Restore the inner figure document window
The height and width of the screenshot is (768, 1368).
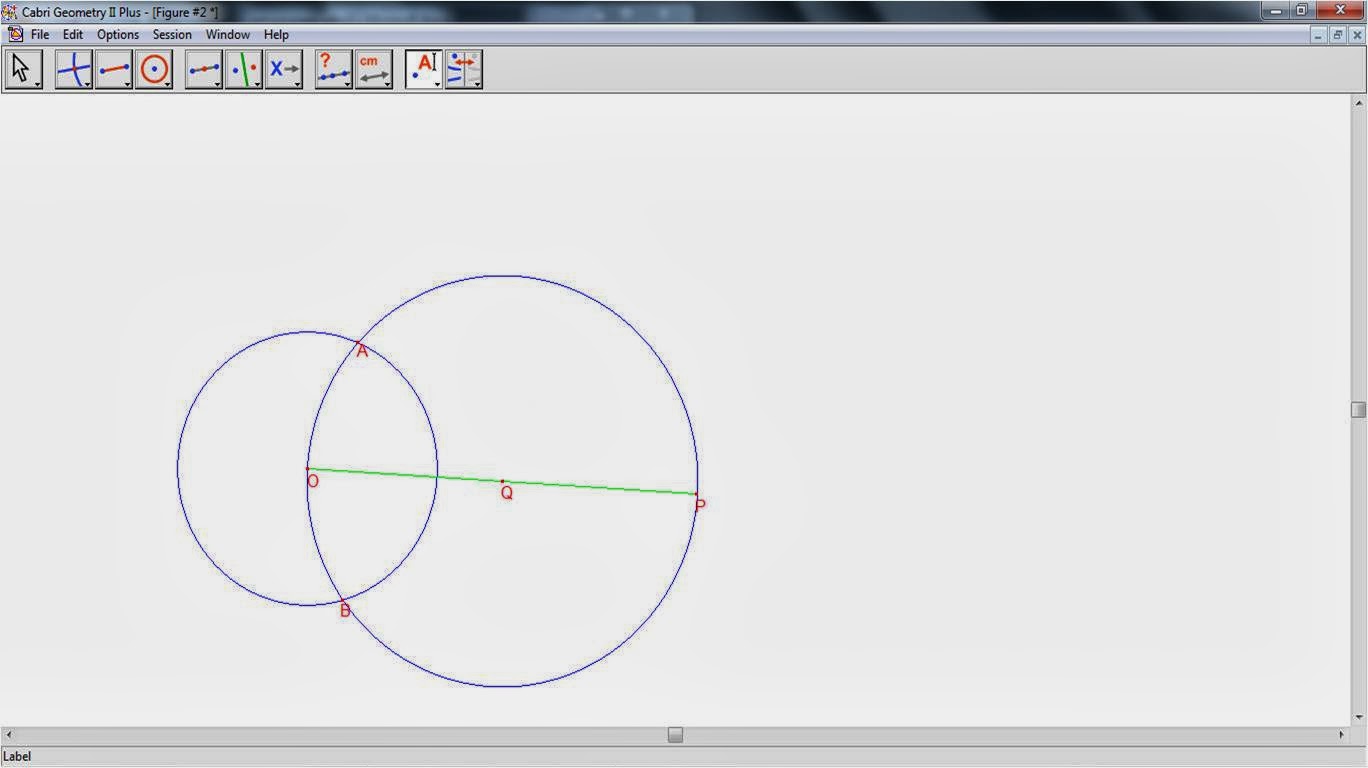tap(1338, 35)
